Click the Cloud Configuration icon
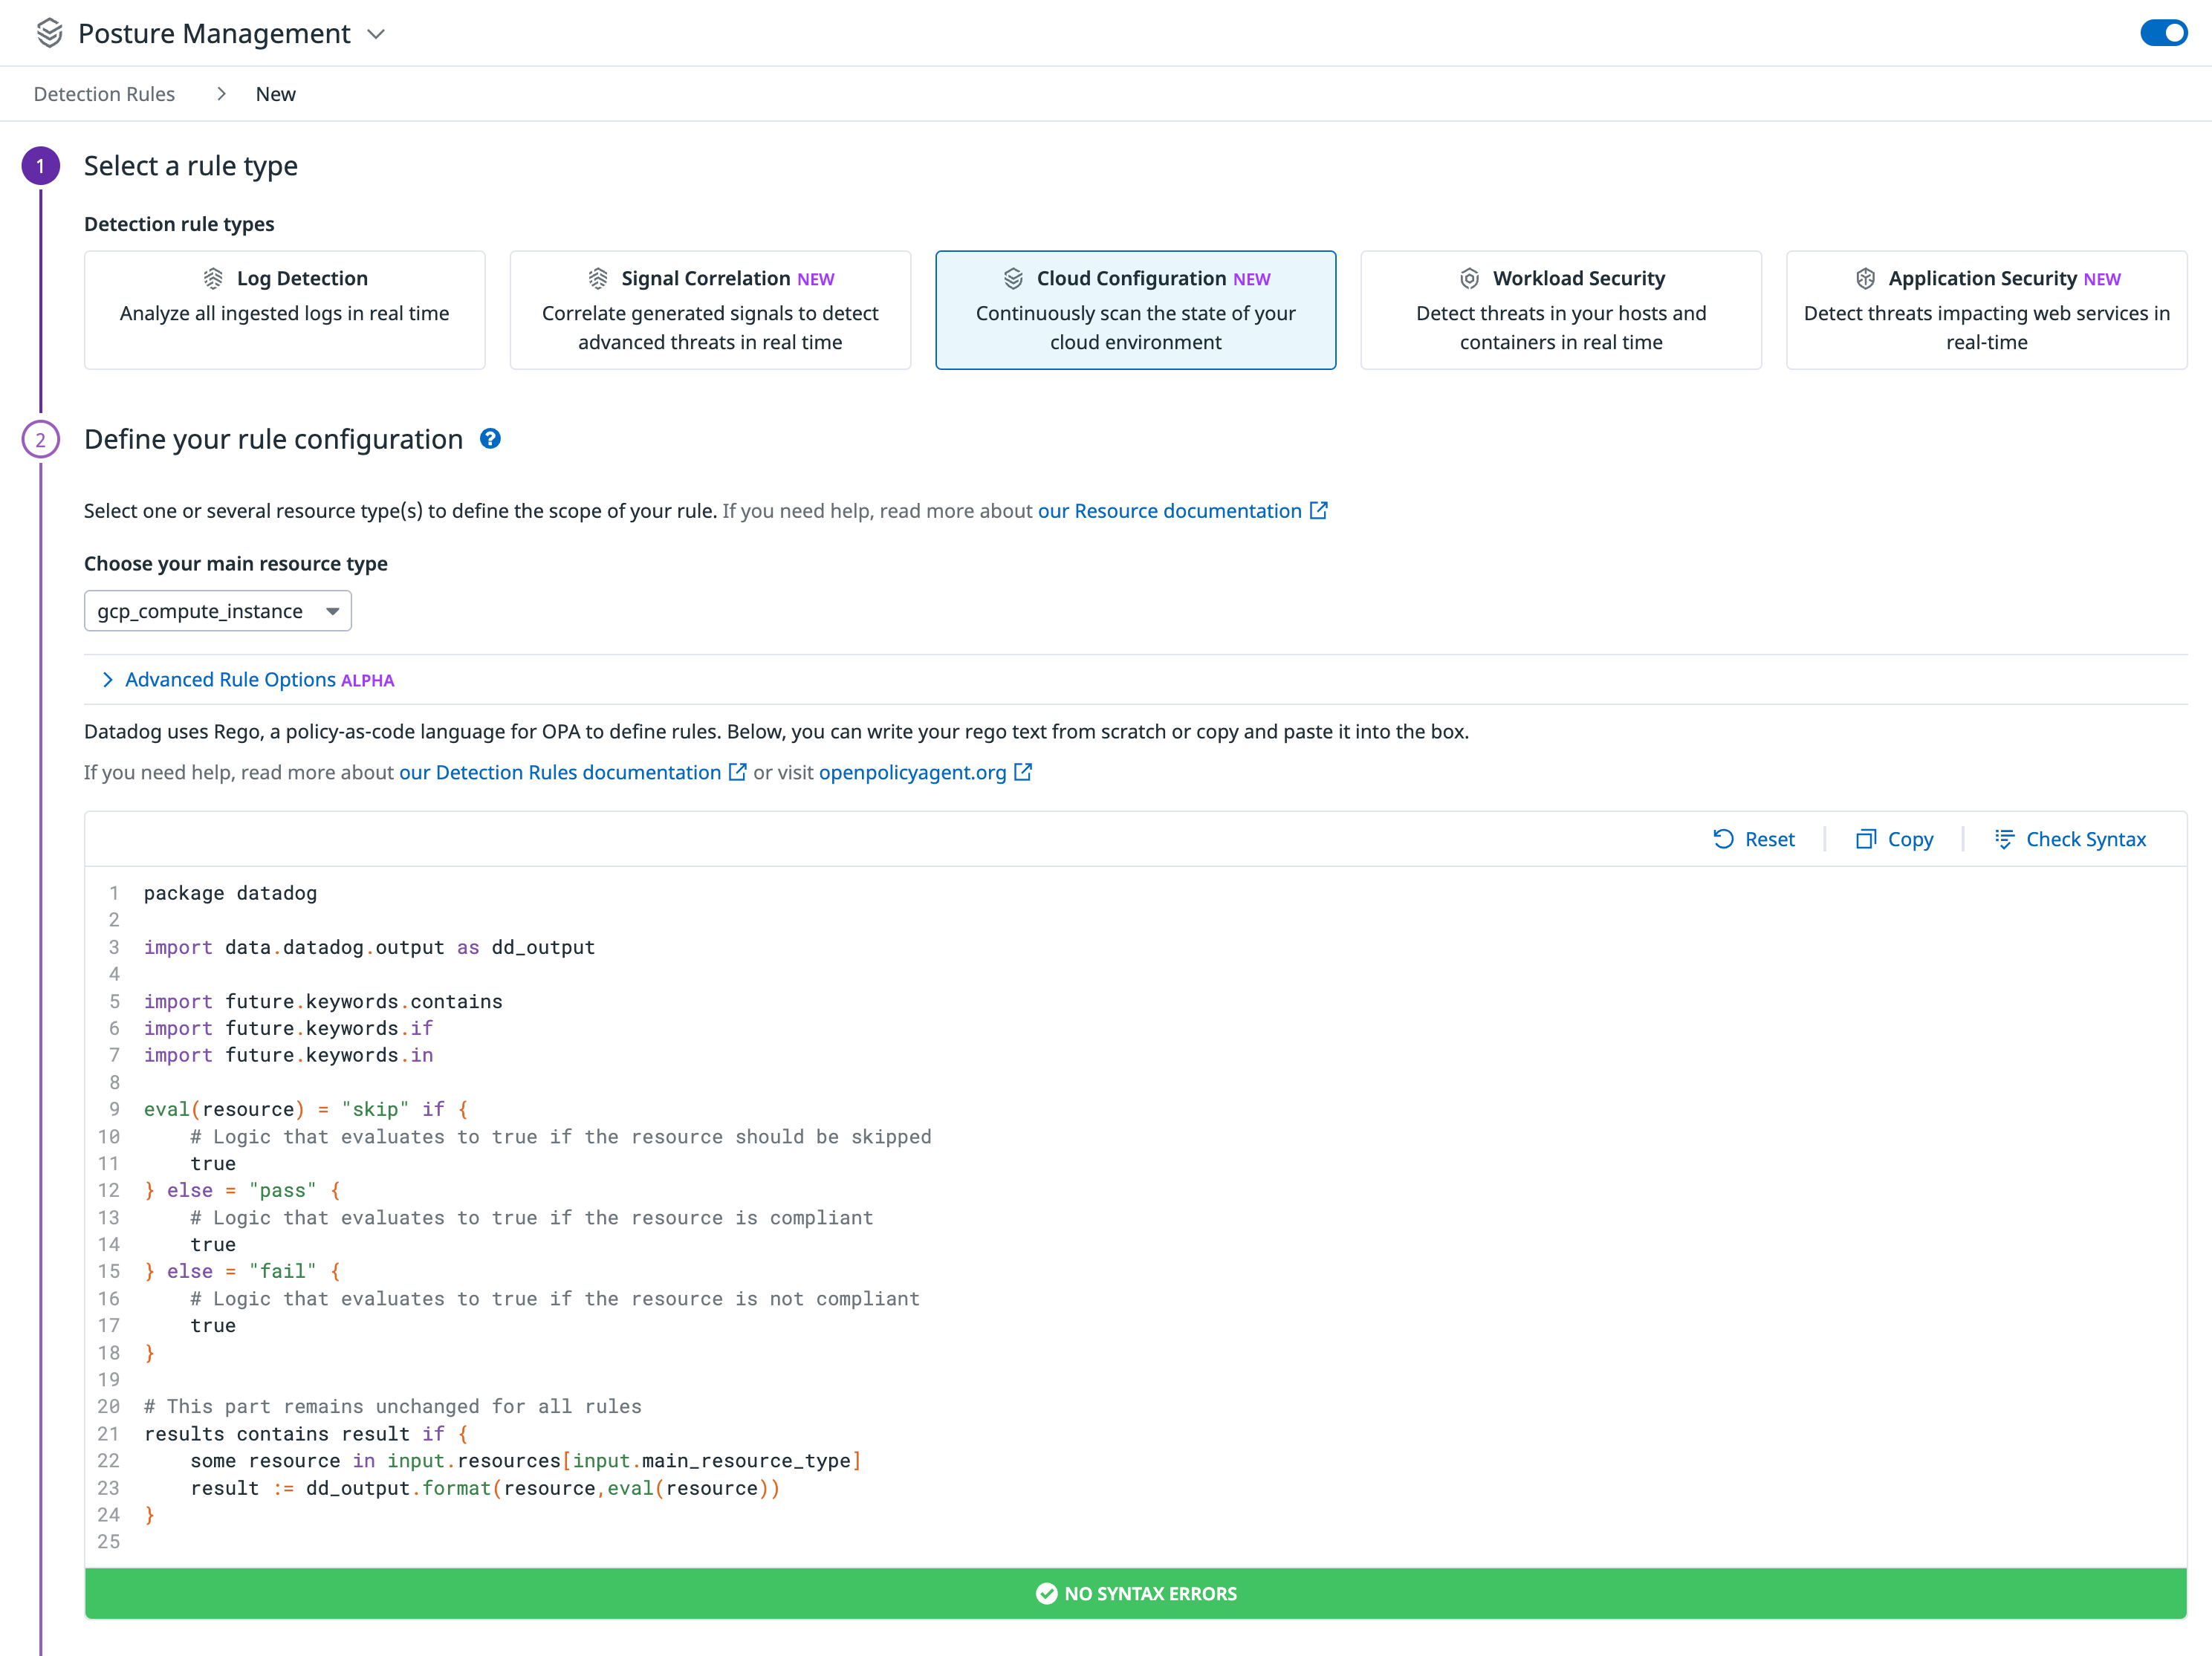This screenshot has width=2212, height=1656. (x=1013, y=278)
